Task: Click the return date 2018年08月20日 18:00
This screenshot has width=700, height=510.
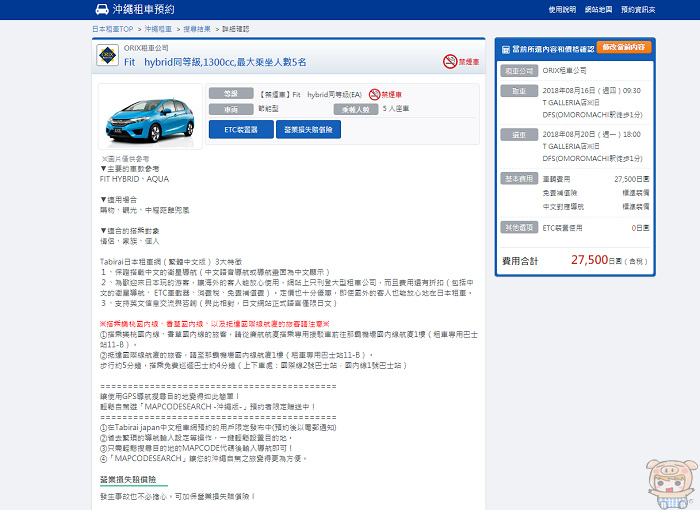Action: click(592, 134)
